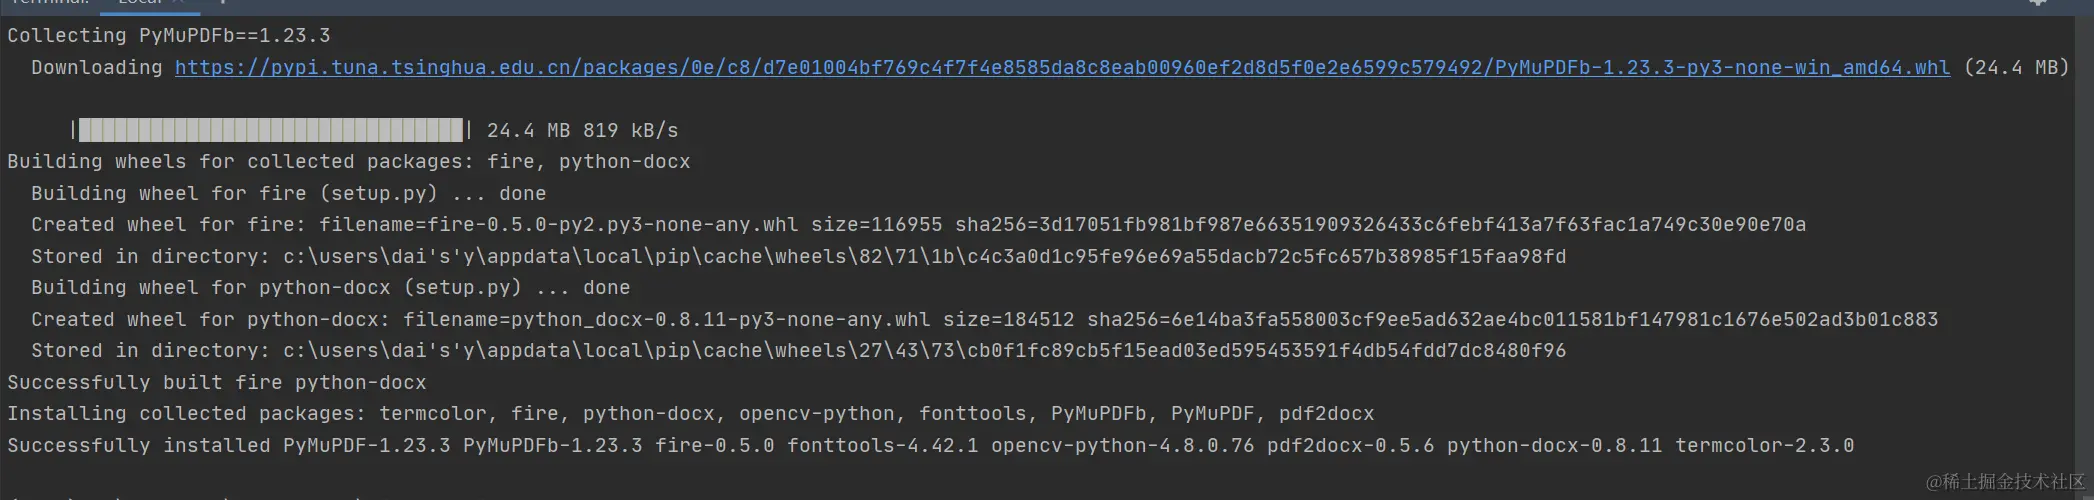The image size is (2094, 500).
Task: Switch to the Local terminal tab
Action: 140,3
